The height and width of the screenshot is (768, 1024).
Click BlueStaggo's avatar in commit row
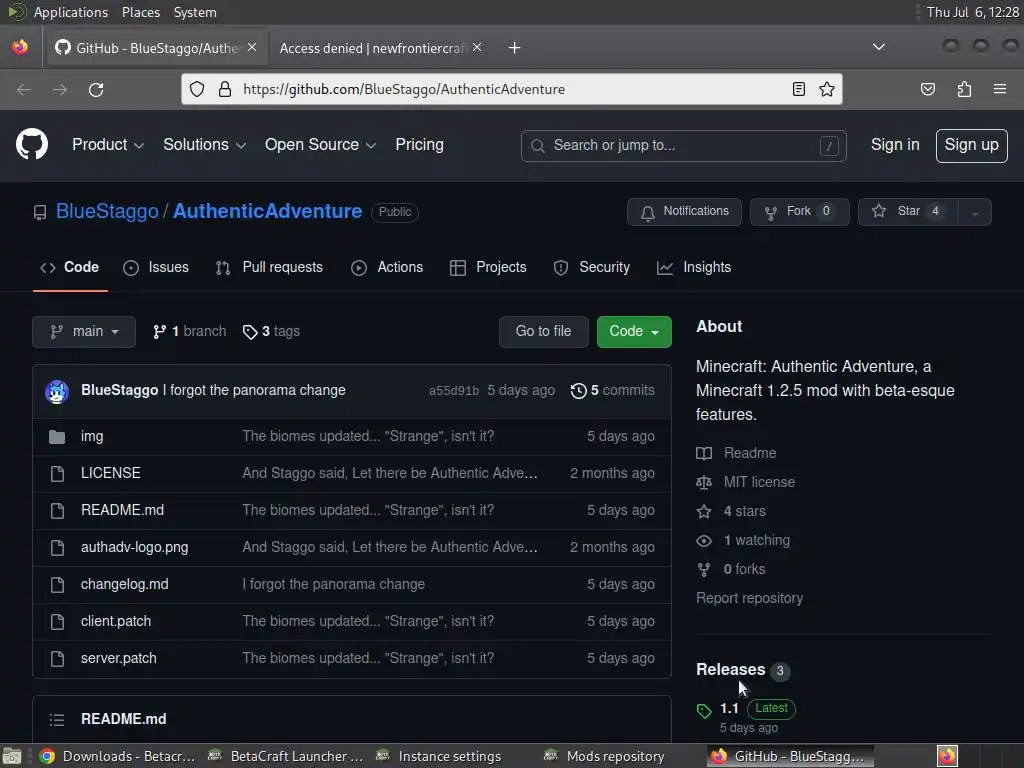point(57,391)
